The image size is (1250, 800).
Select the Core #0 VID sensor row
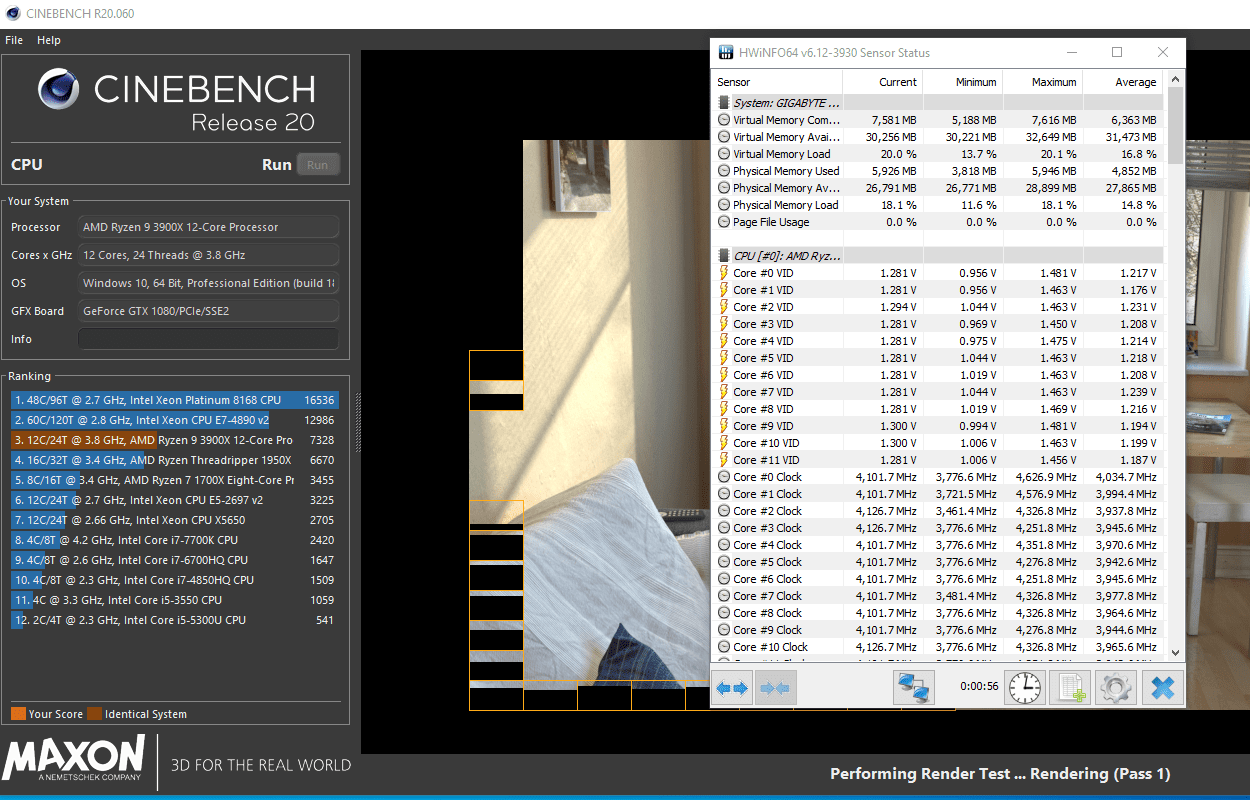tap(938, 273)
